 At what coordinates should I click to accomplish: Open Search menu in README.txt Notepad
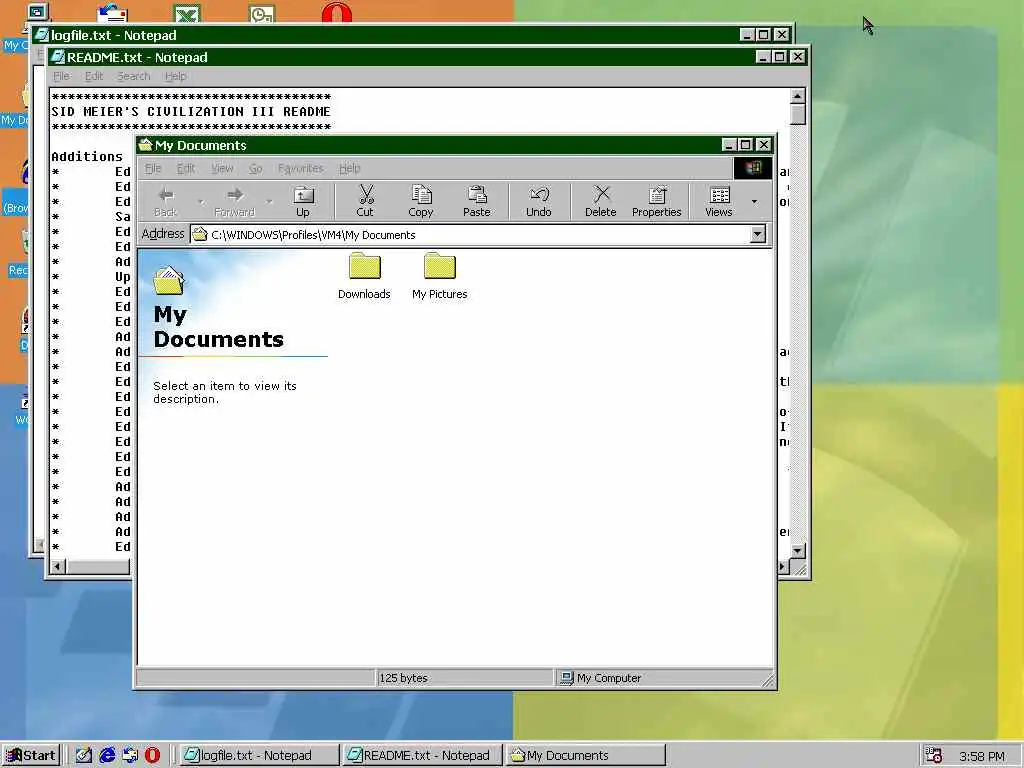tap(133, 76)
